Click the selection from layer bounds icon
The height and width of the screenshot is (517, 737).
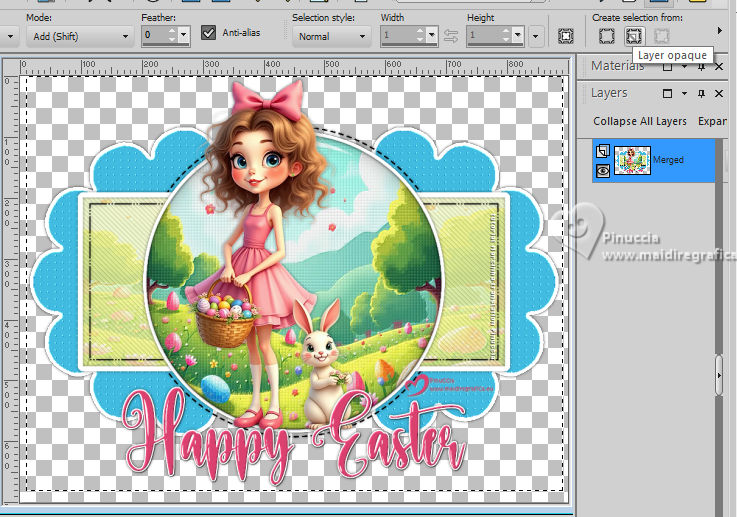(607, 36)
